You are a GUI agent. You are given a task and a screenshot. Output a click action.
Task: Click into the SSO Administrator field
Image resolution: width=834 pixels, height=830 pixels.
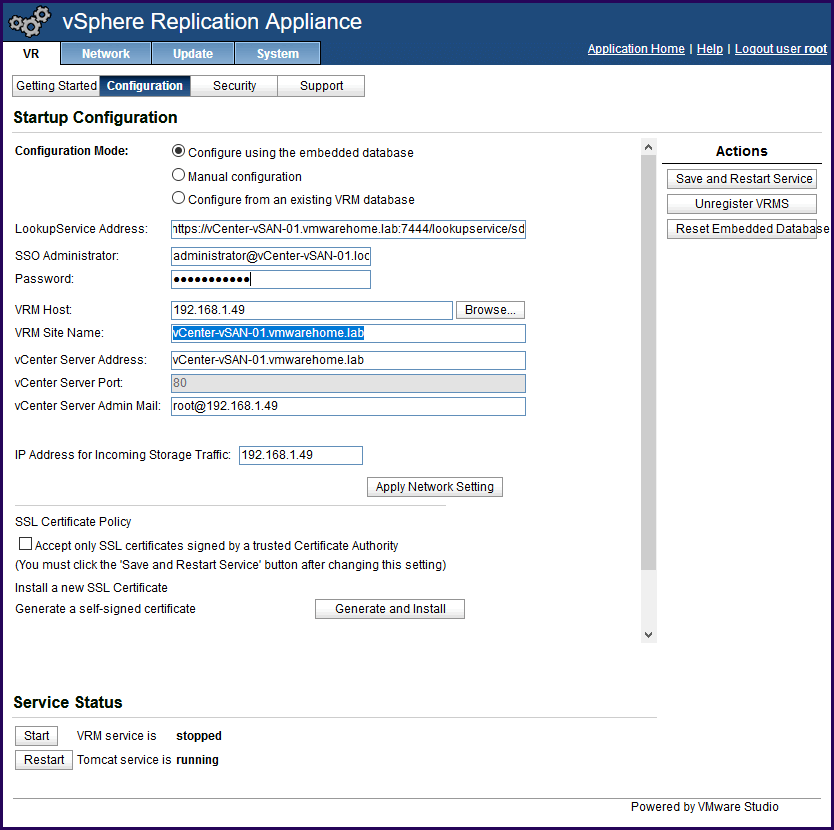(271, 256)
